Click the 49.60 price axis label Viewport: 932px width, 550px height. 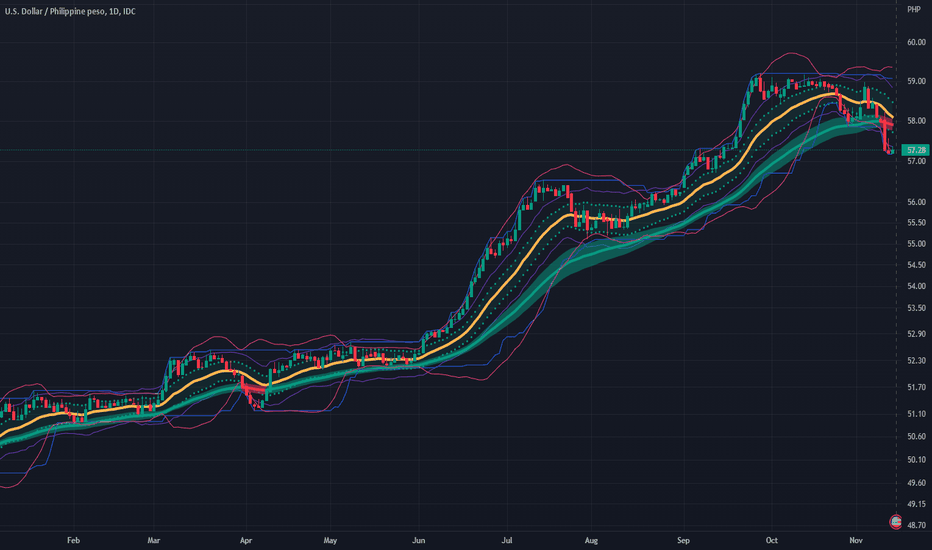click(916, 483)
